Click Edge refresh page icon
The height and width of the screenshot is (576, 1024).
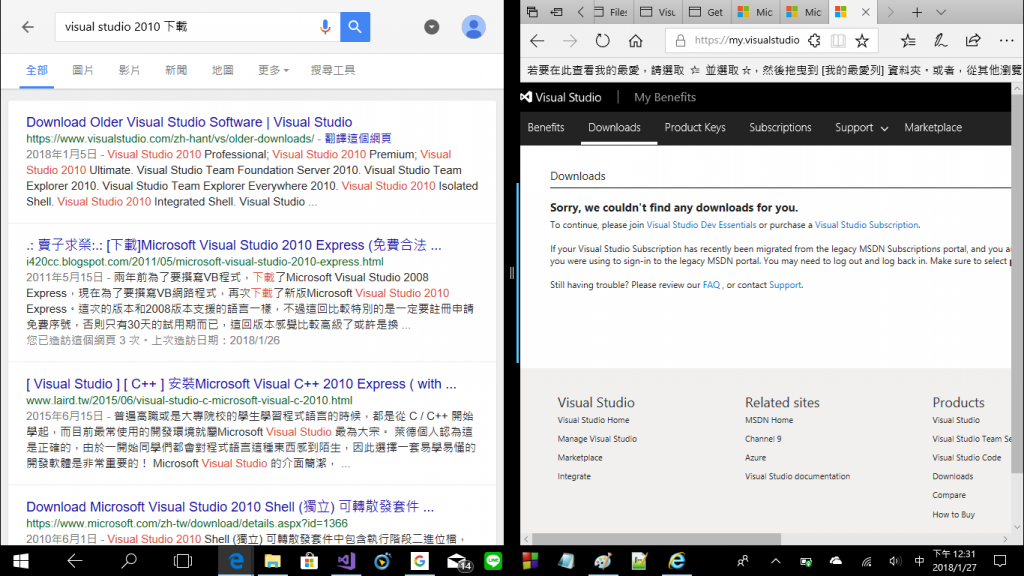click(x=602, y=40)
